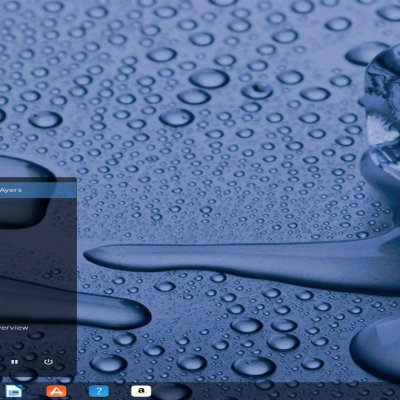Click the power off icon in the menu

pos(48,362)
